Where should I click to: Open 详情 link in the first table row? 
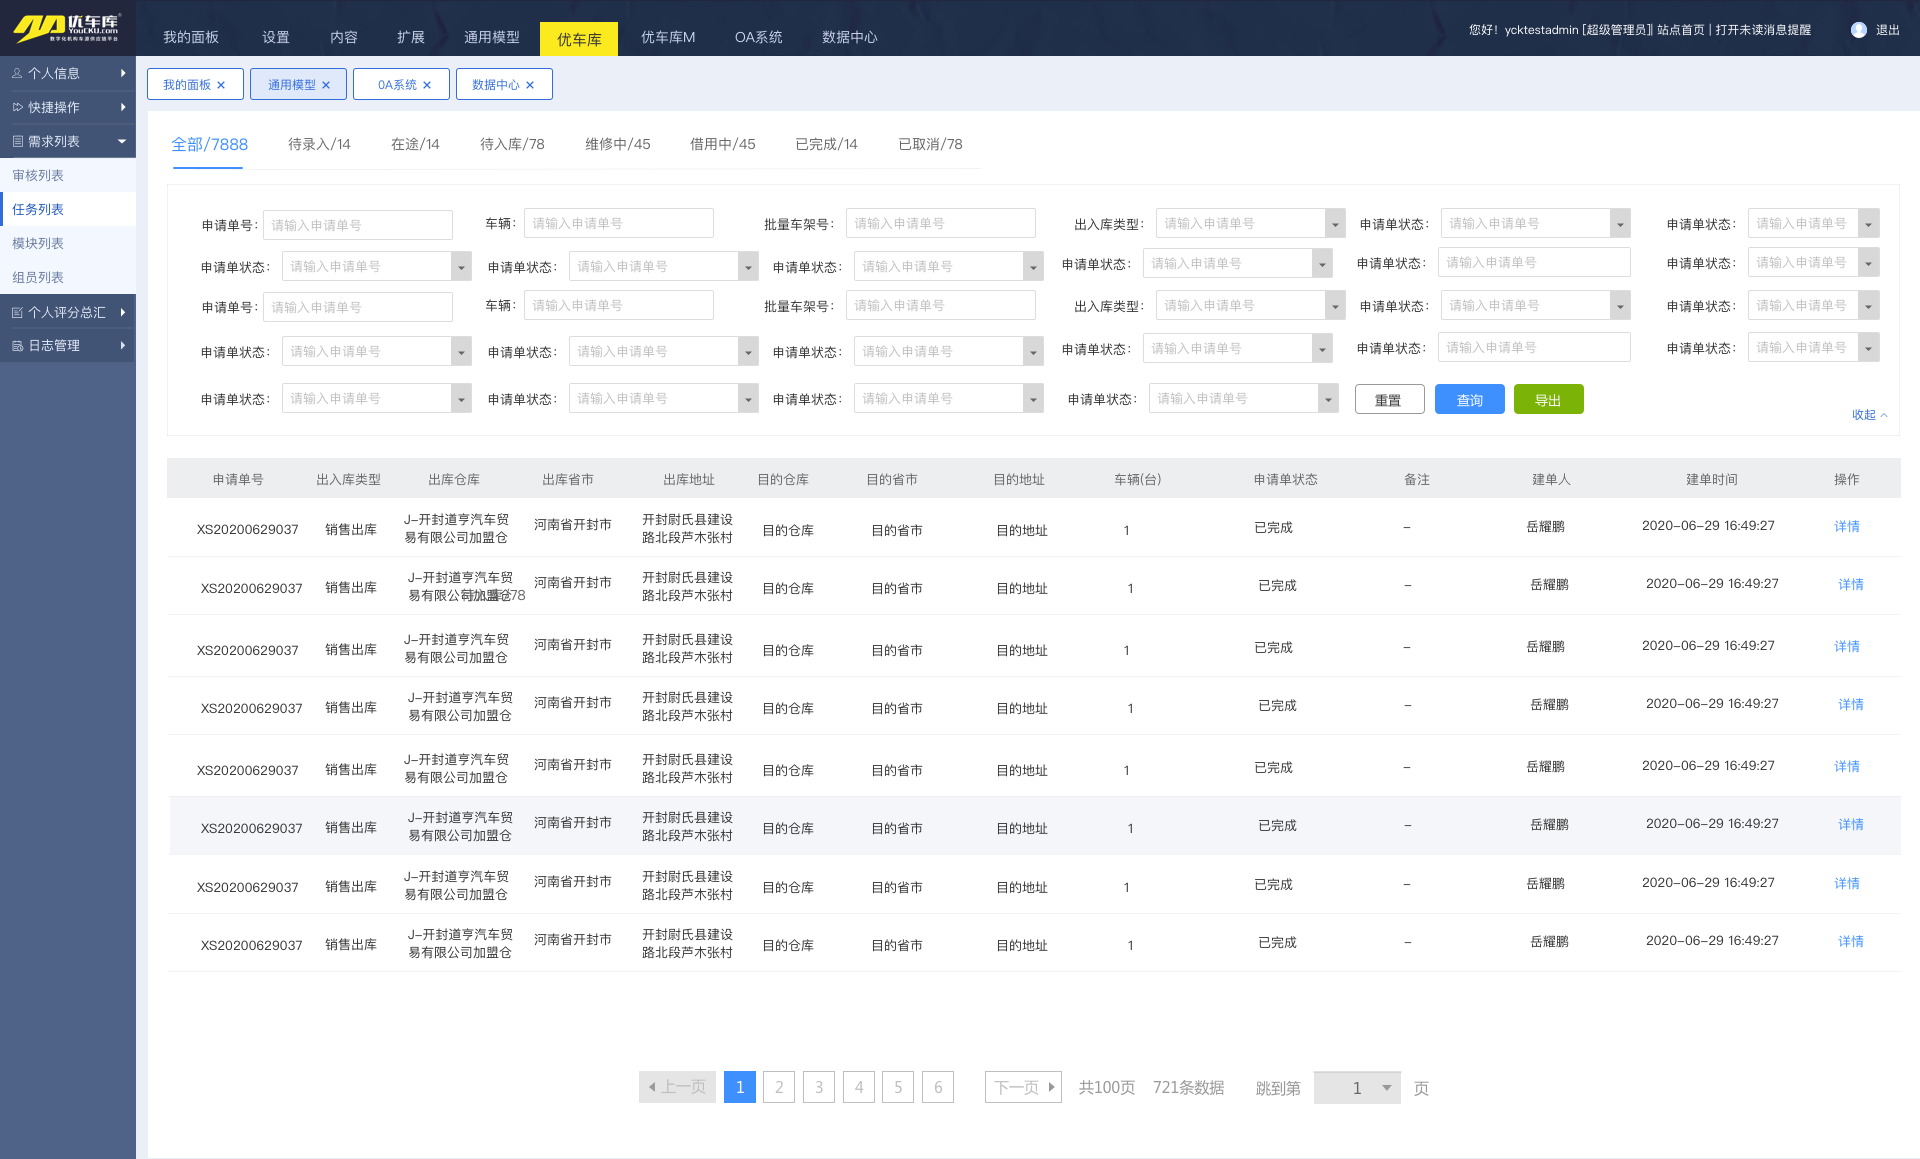click(x=1846, y=526)
